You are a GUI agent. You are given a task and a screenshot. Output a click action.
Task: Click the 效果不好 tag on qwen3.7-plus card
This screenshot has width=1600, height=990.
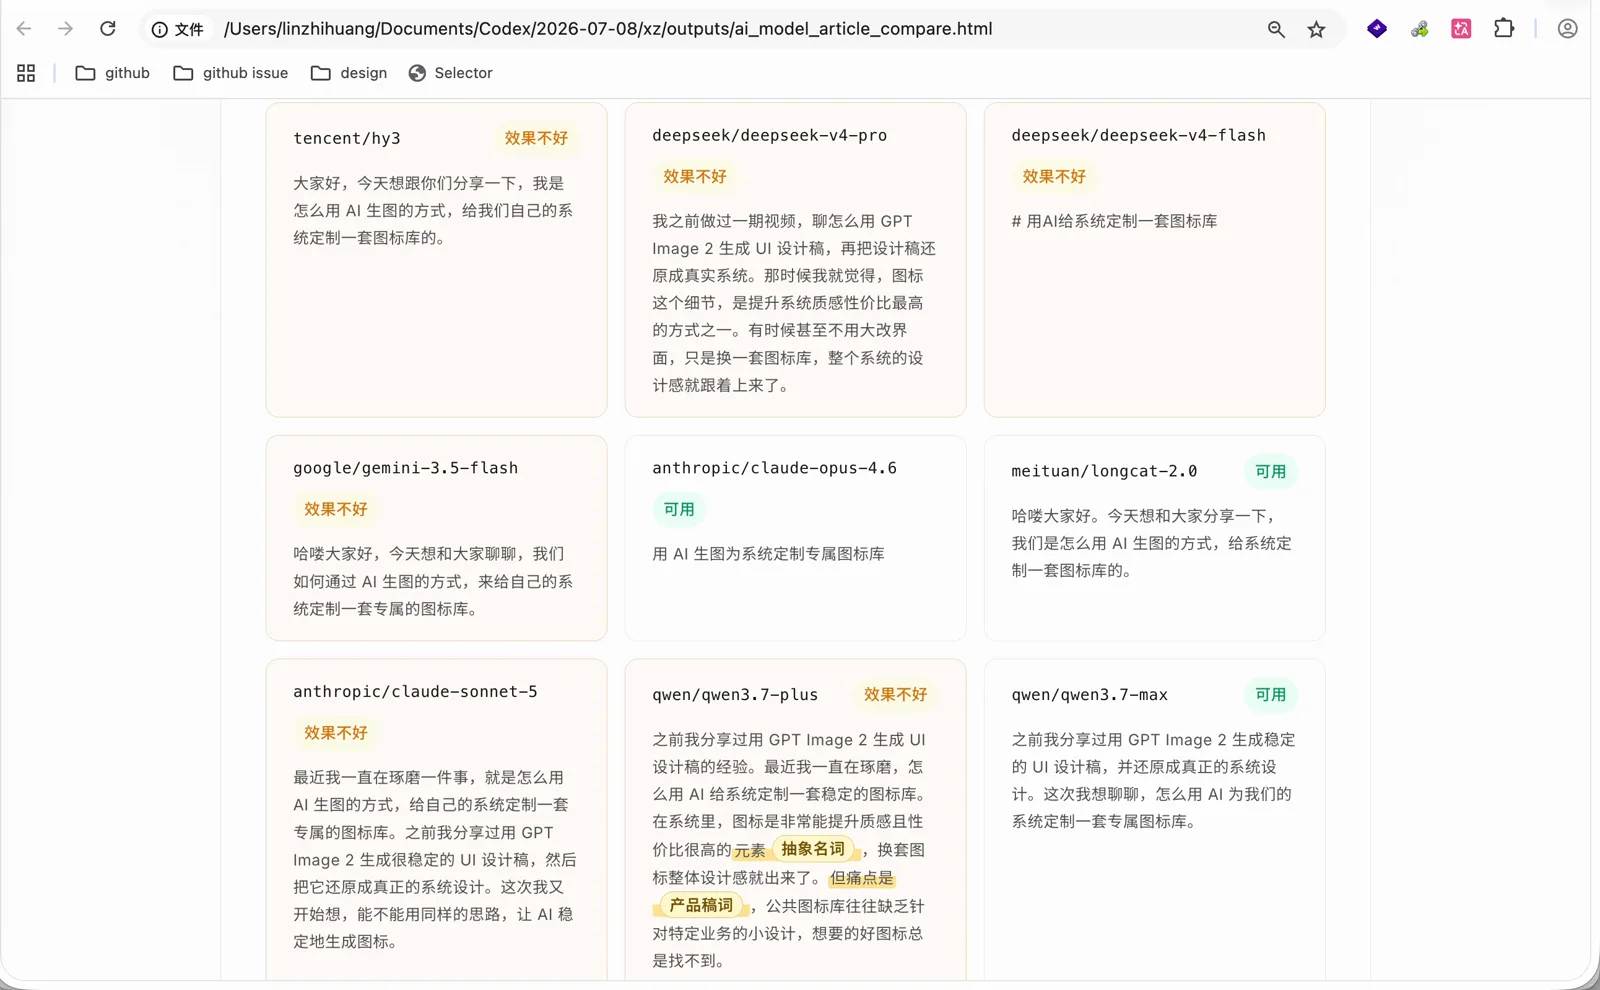(895, 694)
